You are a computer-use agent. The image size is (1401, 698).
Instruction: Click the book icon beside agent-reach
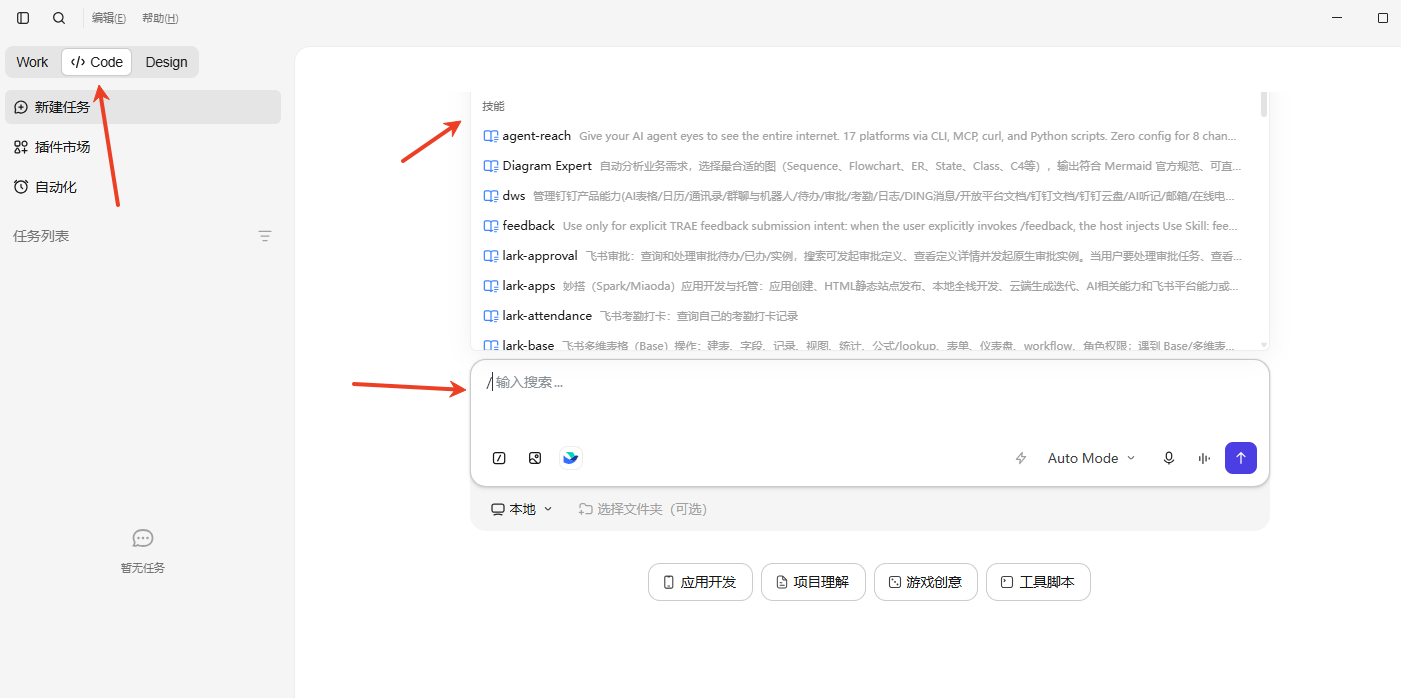click(491, 136)
